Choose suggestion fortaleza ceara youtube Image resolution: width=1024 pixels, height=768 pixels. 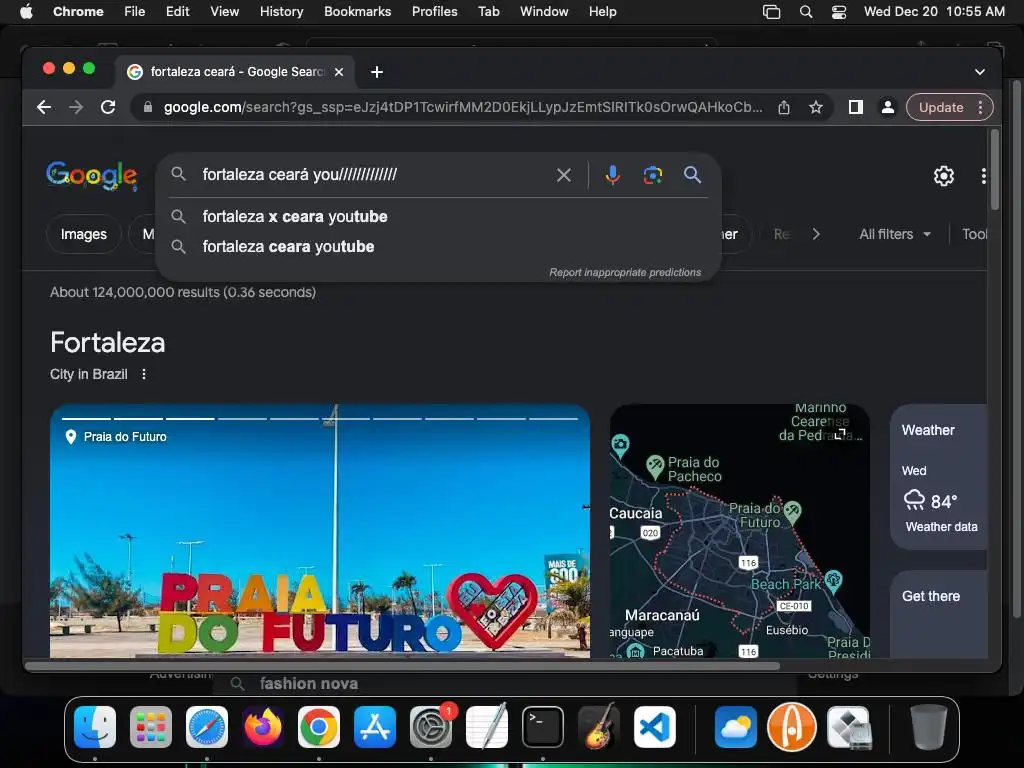click(438, 247)
